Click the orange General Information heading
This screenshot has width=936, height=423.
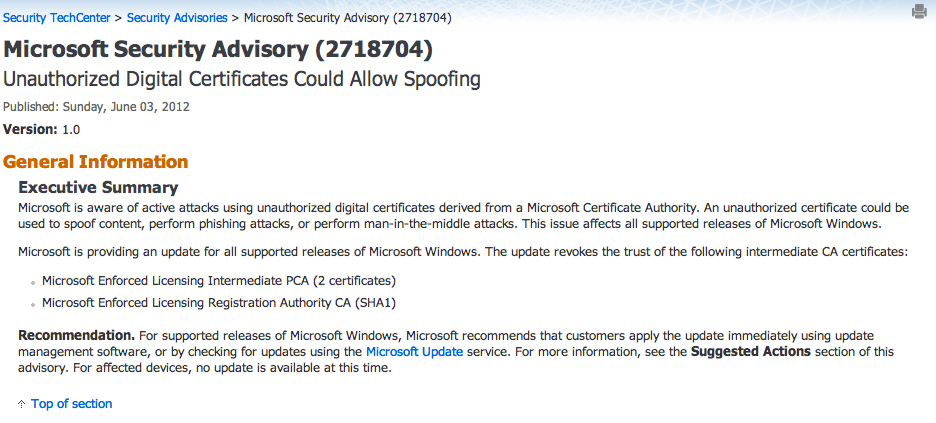(x=96, y=162)
